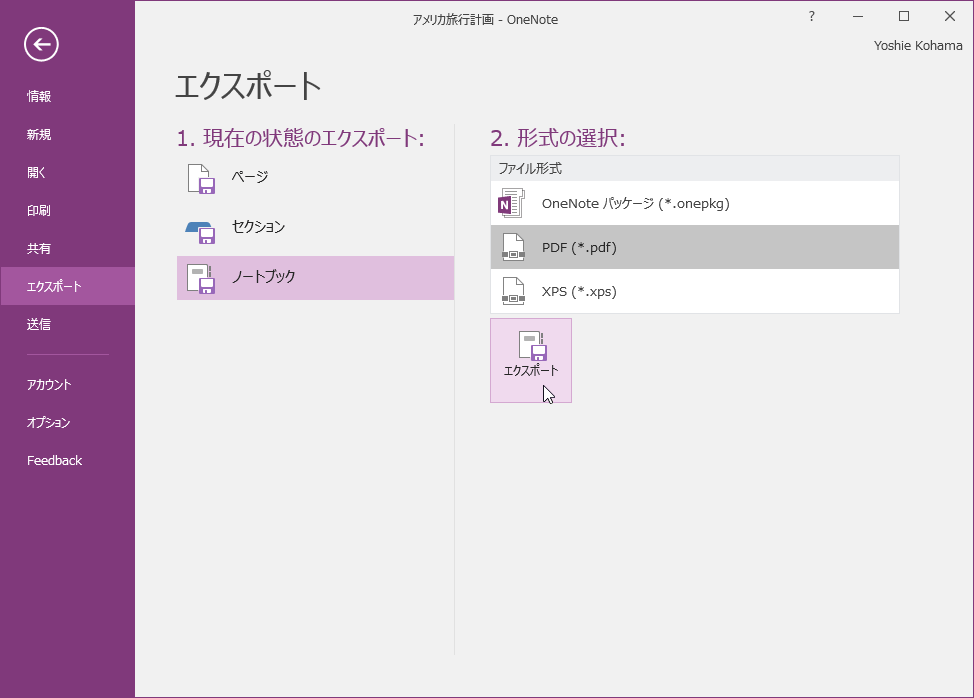The width and height of the screenshot is (974, 698).
Task: Click the Section export icon
Action: pyautogui.click(x=201, y=229)
